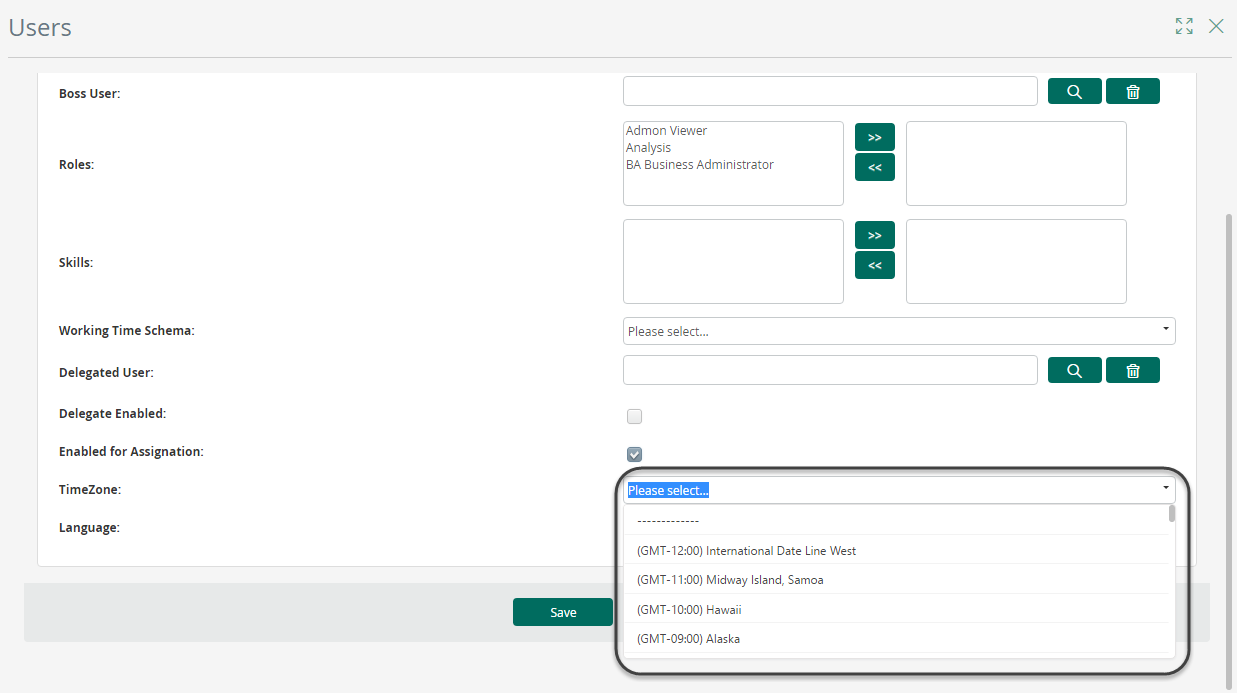Image resolution: width=1237 pixels, height=693 pixels.
Task: Click the search icon next to Delegated User
Action: pos(1074,371)
